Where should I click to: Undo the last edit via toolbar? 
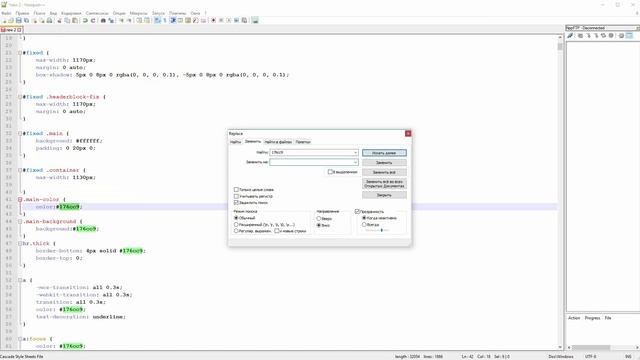tap(85, 20)
